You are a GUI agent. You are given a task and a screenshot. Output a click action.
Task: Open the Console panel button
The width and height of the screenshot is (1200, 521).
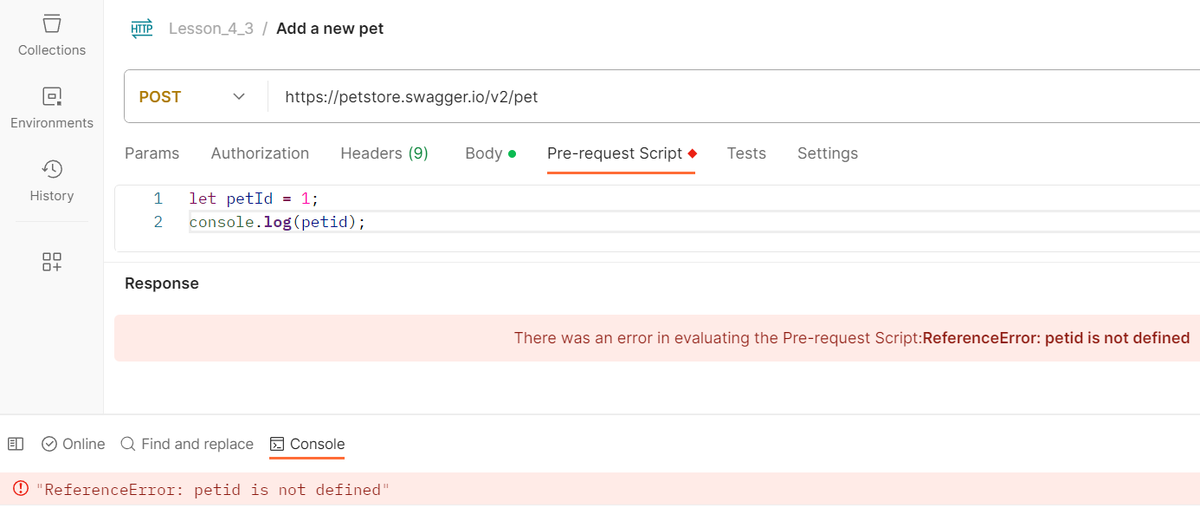click(308, 444)
